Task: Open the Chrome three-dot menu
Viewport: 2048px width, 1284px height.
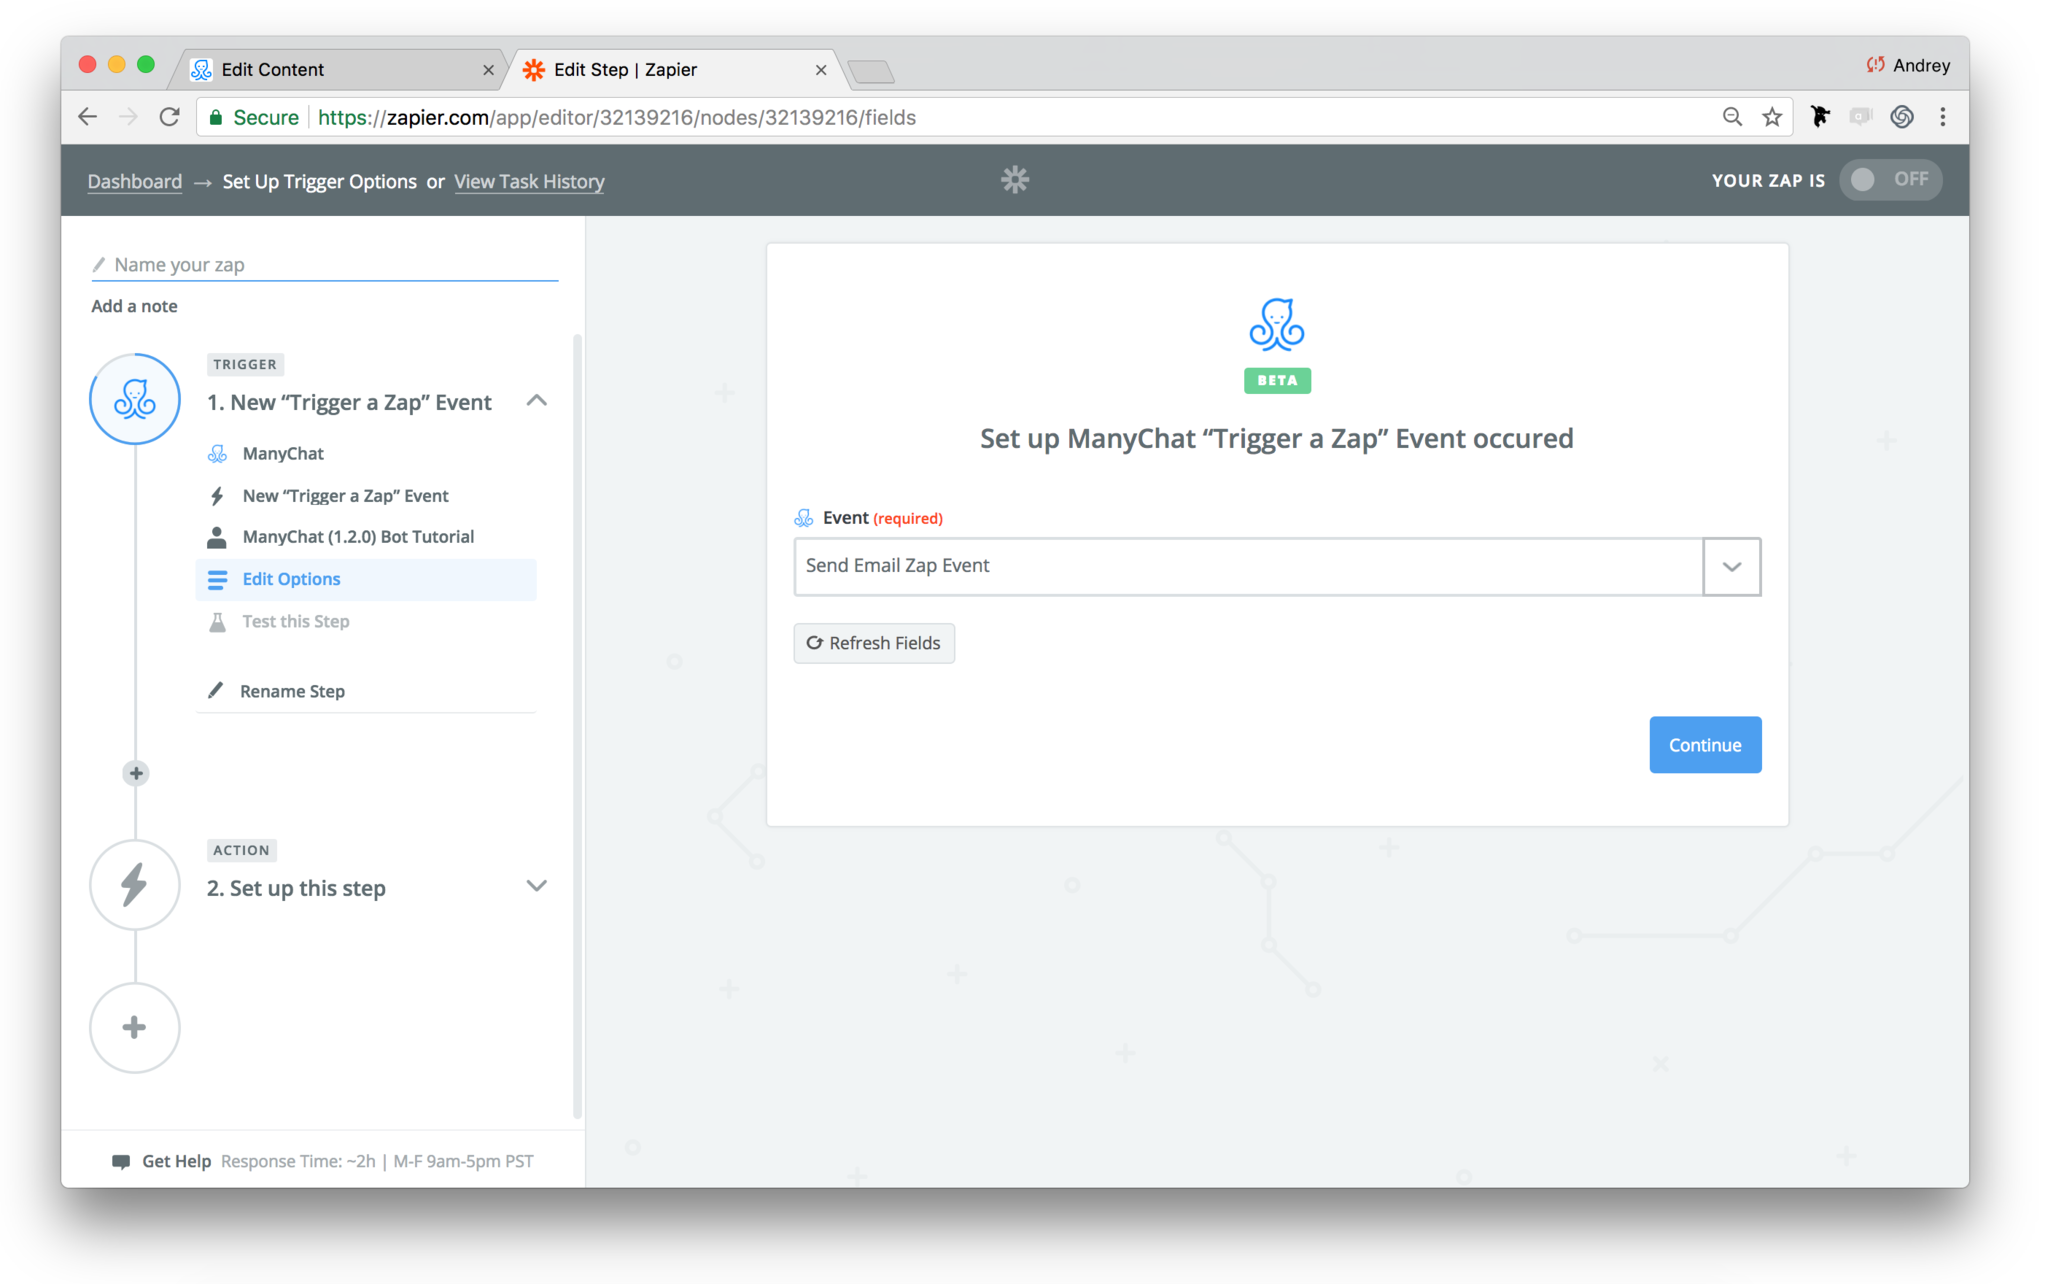Action: pos(1943,117)
